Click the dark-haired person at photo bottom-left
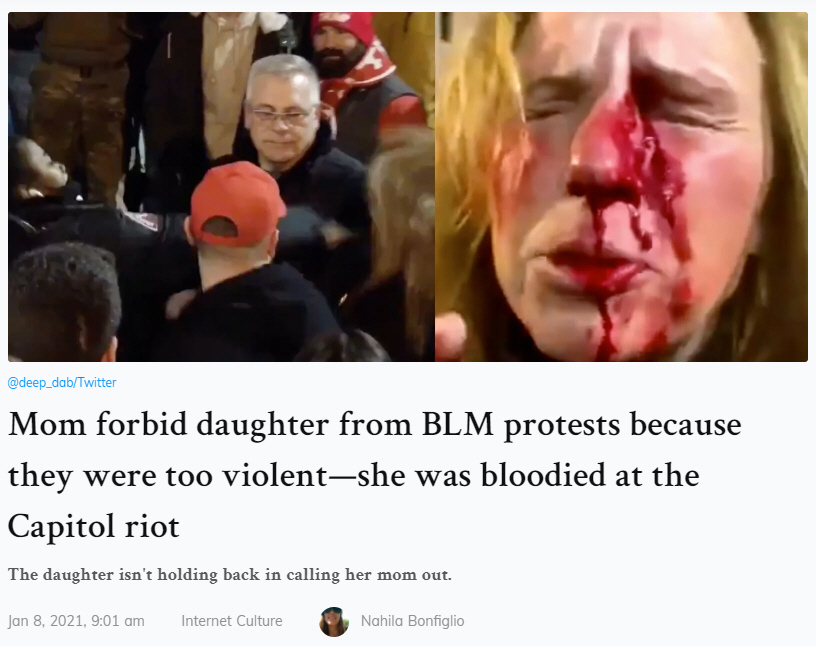816x646 pixels. coord(62,305)
